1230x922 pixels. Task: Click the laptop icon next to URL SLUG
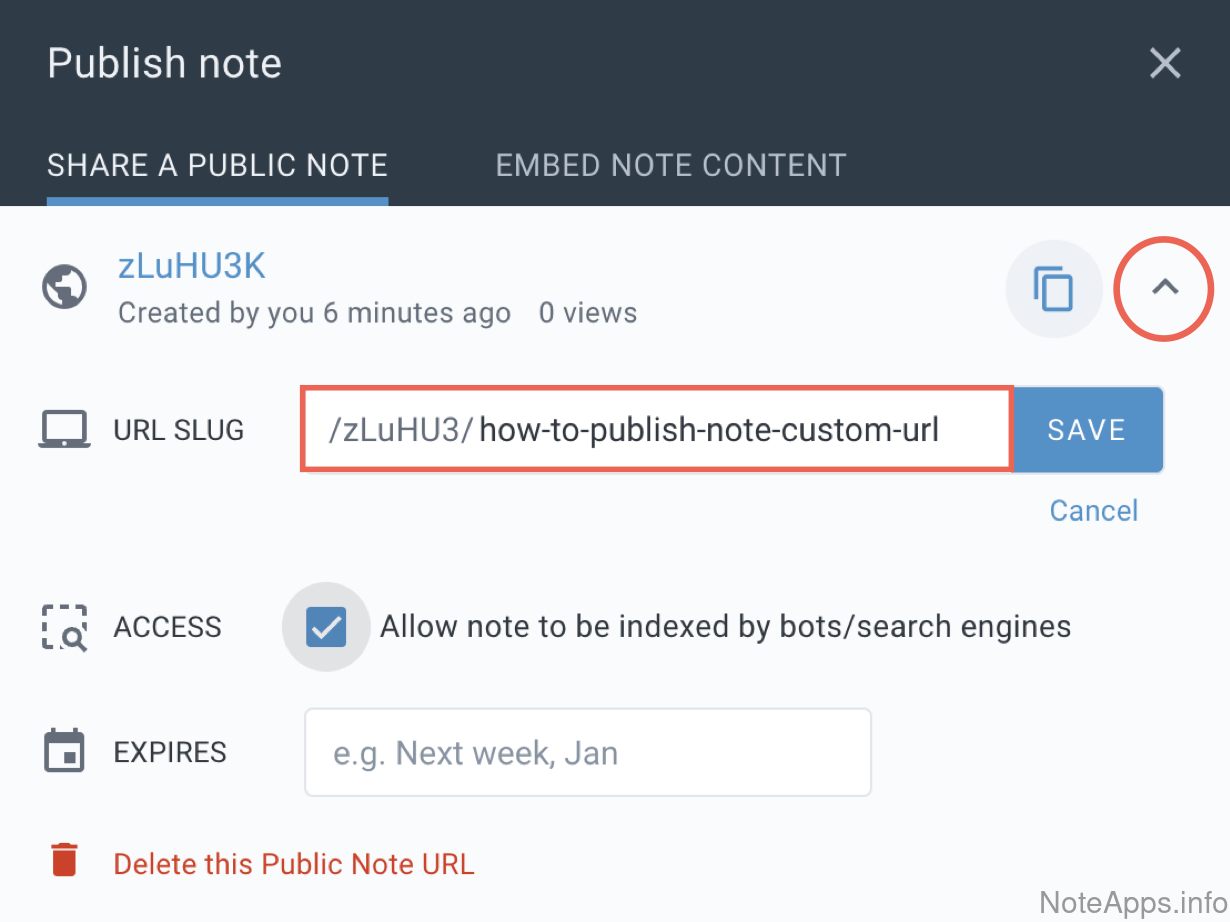[x=64, y=430]
